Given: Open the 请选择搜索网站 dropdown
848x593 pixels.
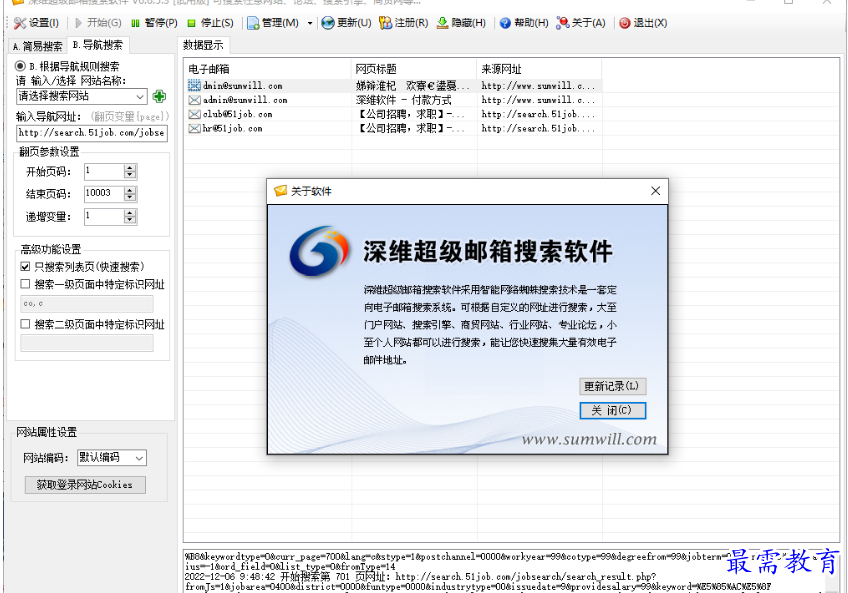Looking at the screenshot, I should pyautogui.click(x=82, y=96).
